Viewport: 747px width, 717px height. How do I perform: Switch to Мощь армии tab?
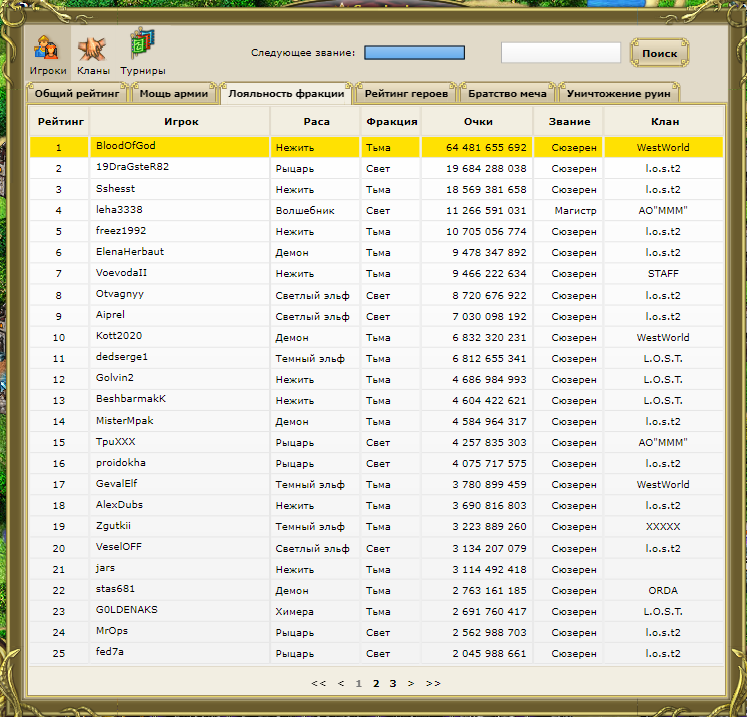[x=174, y=93]
